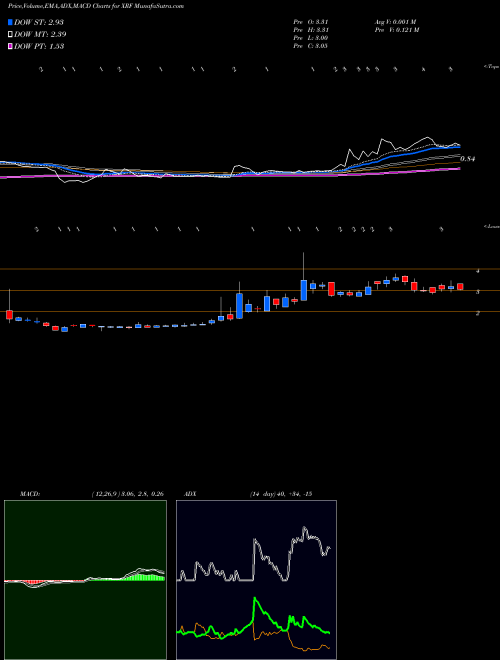The image size is (500, 660).
Task: Select the 'DOW MT: 2.39' legend text
Action: click(x=40, y=35)
